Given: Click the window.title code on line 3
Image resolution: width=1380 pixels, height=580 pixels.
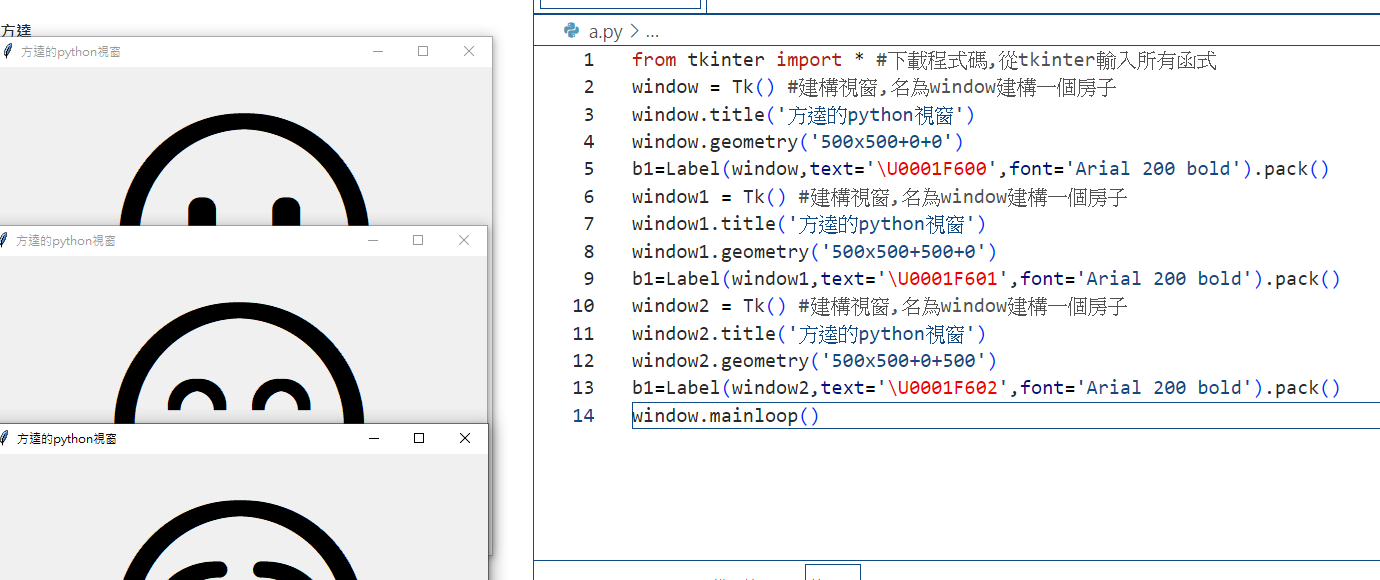Looking at the screenshot, I should coord(803,114).
